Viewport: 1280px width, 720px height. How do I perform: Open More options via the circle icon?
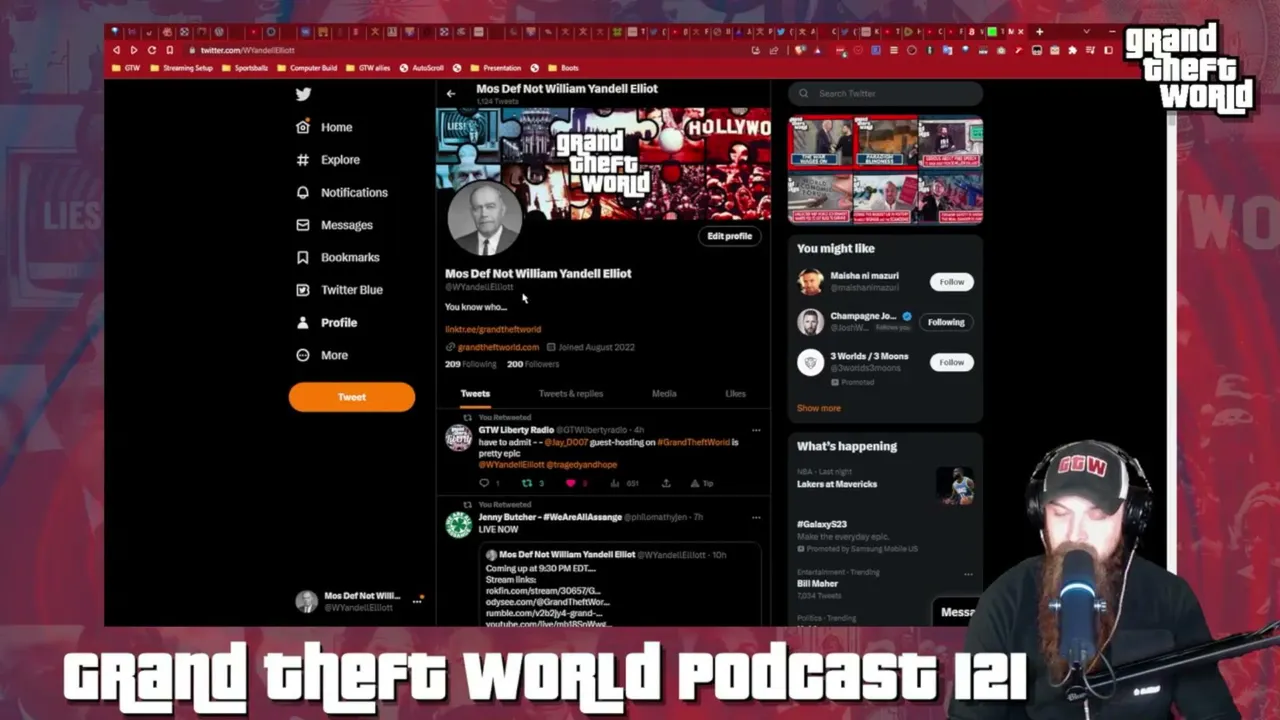pos(303,355)
